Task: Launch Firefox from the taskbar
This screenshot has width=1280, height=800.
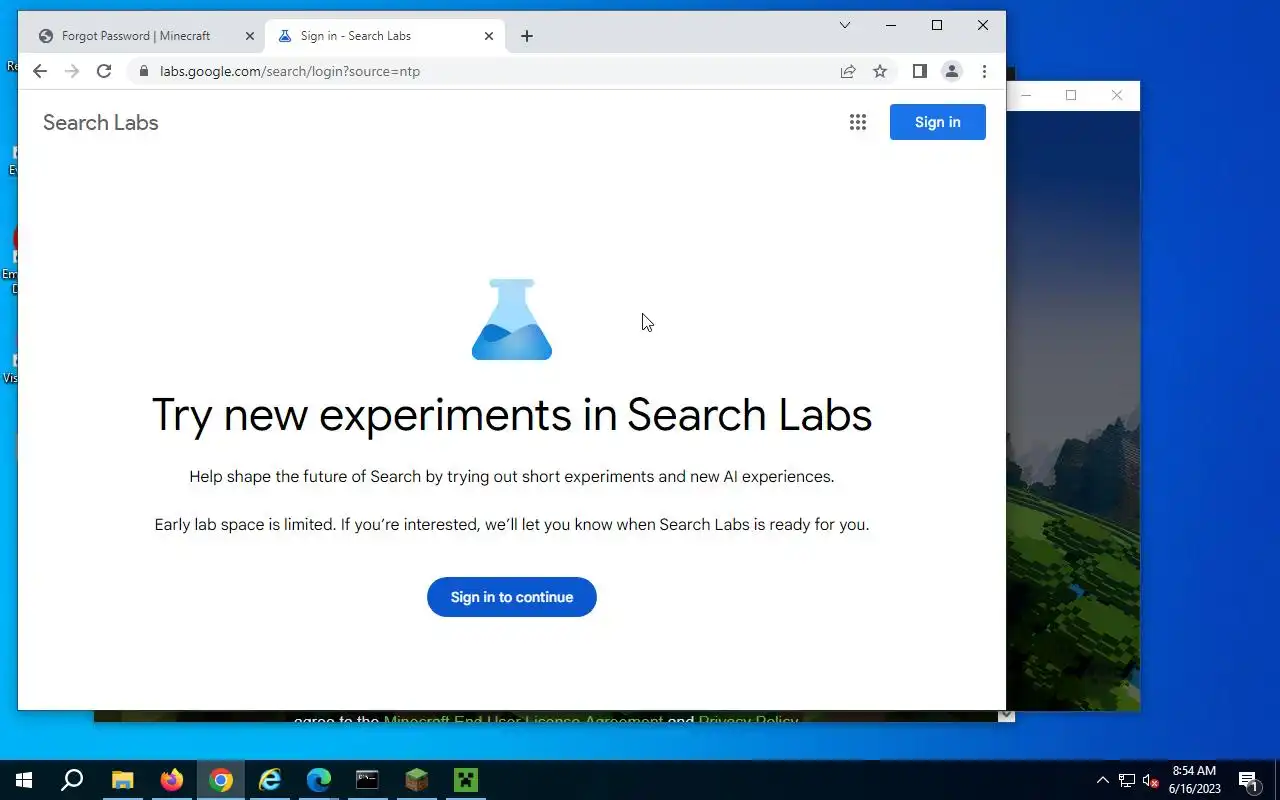Action: (172, 780)
